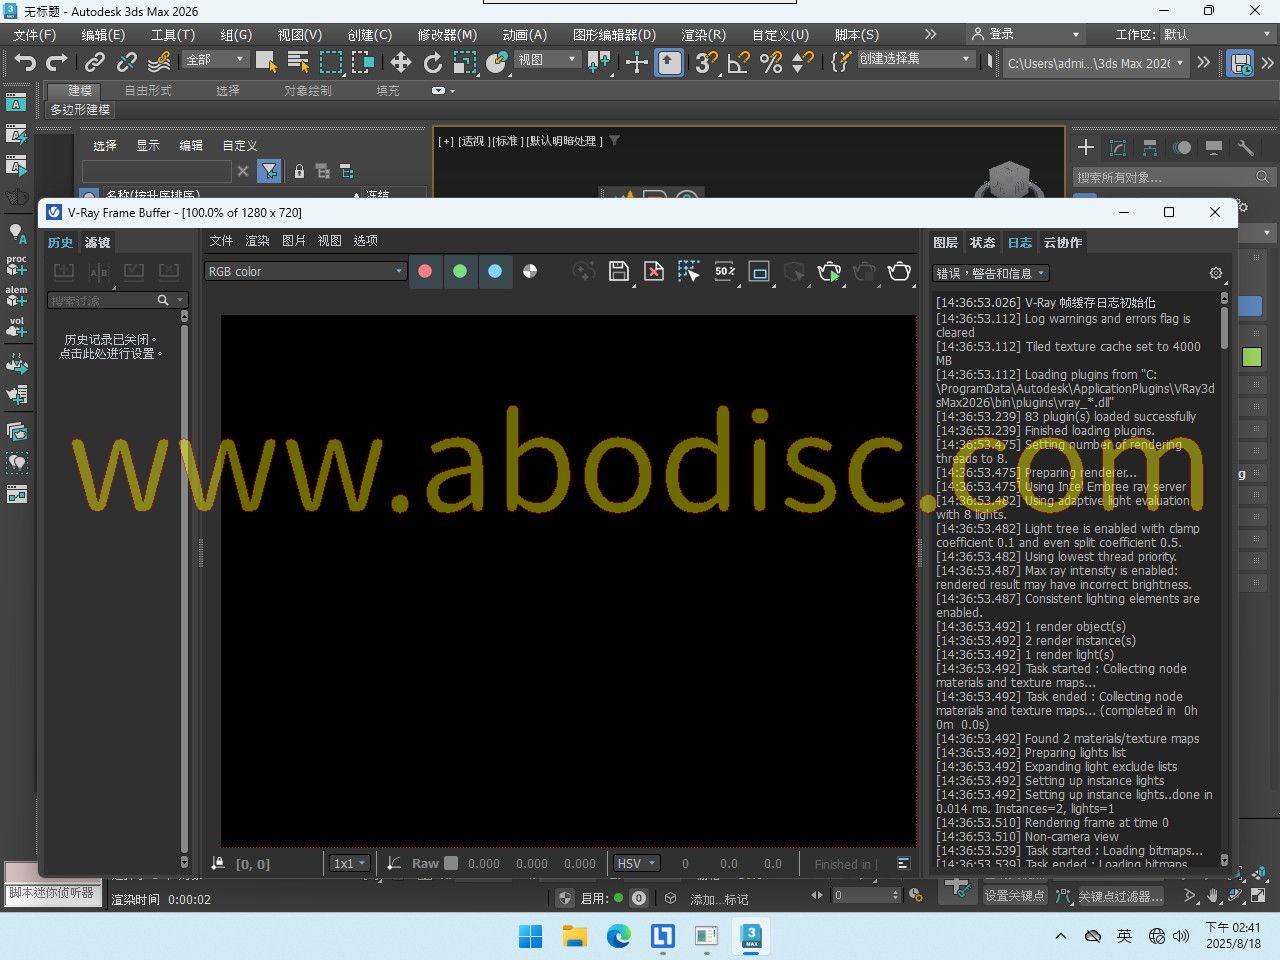The width and height of the screenshot is (1280, 960).
Task: Open the 视图 reference coordinate dropdown
Action: click(x=547, y=60)
